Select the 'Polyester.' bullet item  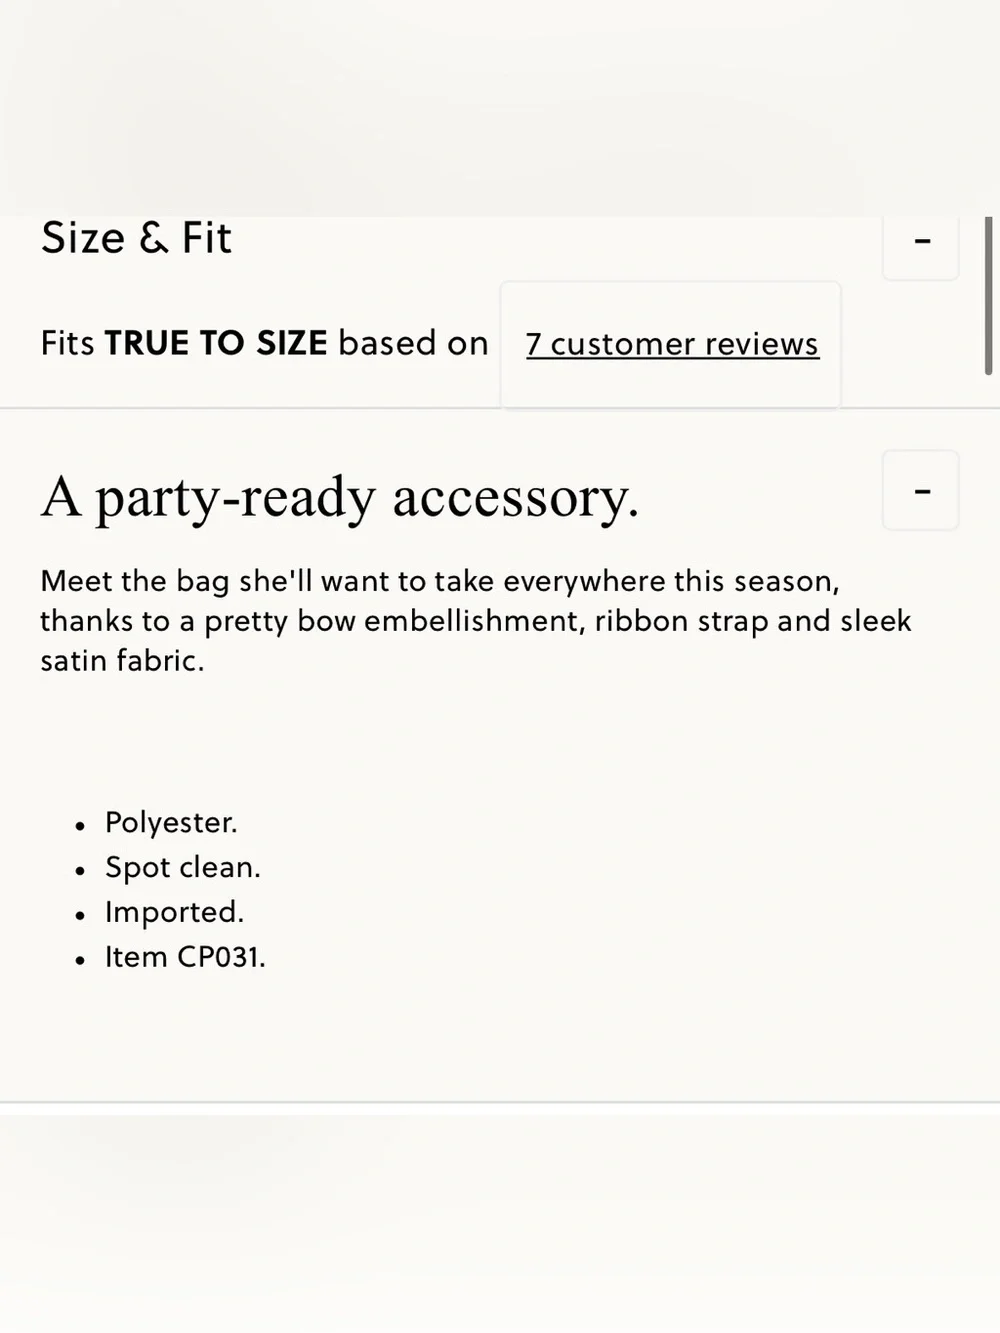point(171,822)
